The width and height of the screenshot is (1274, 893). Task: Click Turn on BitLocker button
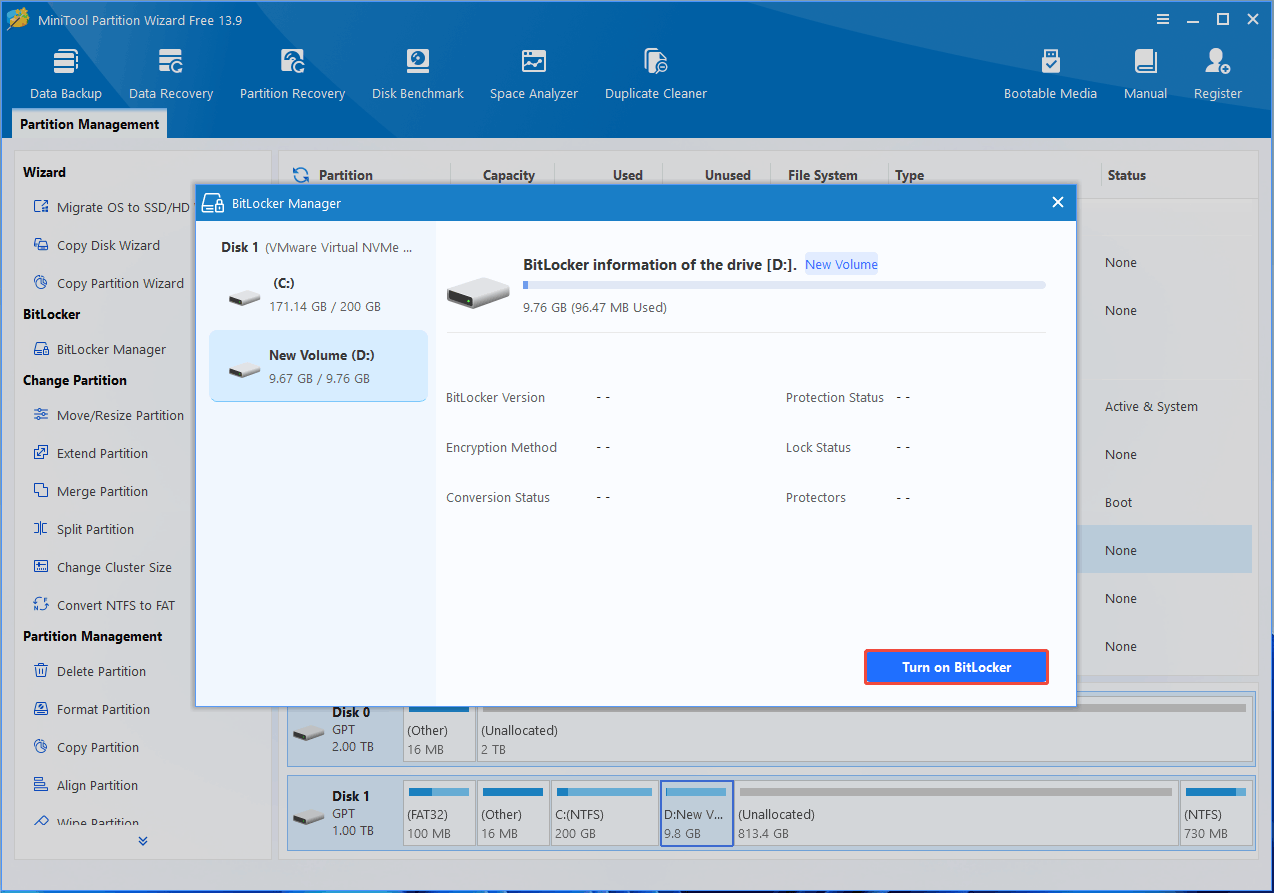pos(956,667)
